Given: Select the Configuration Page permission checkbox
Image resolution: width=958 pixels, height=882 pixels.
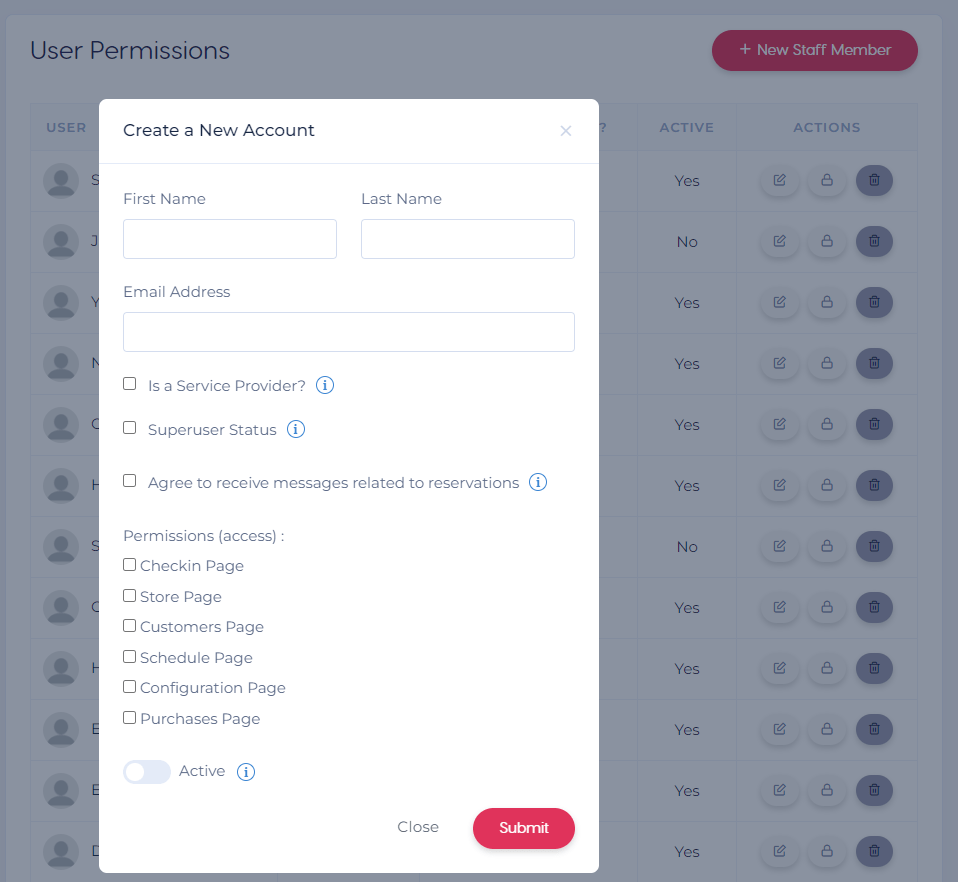Looking at the screenshot, I should (130, 687).
